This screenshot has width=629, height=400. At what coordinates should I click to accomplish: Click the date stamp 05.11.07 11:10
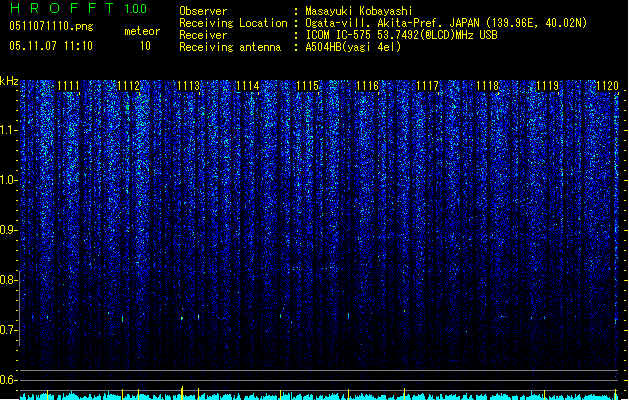coord(51,46)
